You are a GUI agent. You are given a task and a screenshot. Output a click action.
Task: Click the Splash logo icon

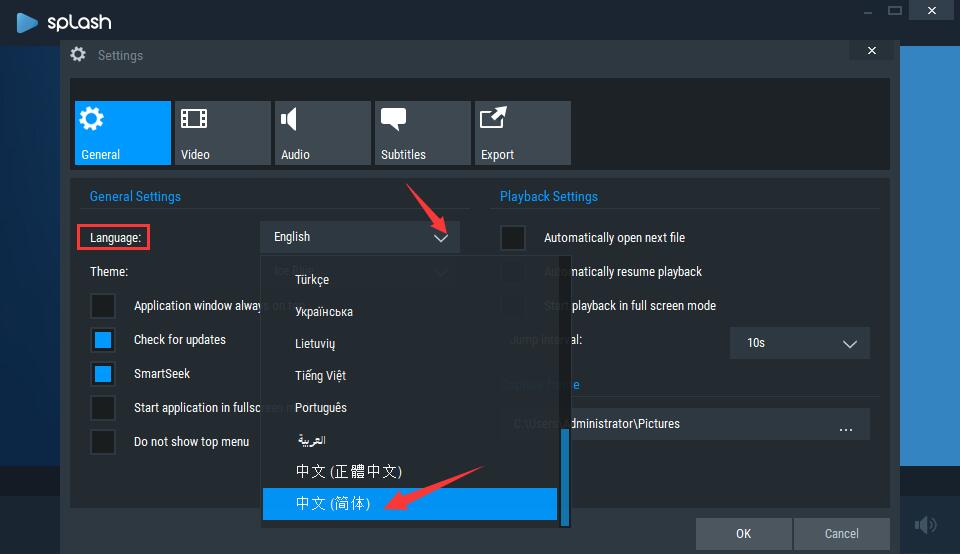click(x=27, y=21)
